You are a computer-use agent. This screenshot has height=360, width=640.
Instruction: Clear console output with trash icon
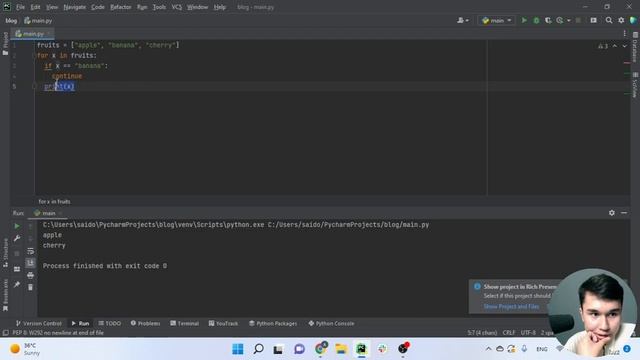click(x=31, y=287)
